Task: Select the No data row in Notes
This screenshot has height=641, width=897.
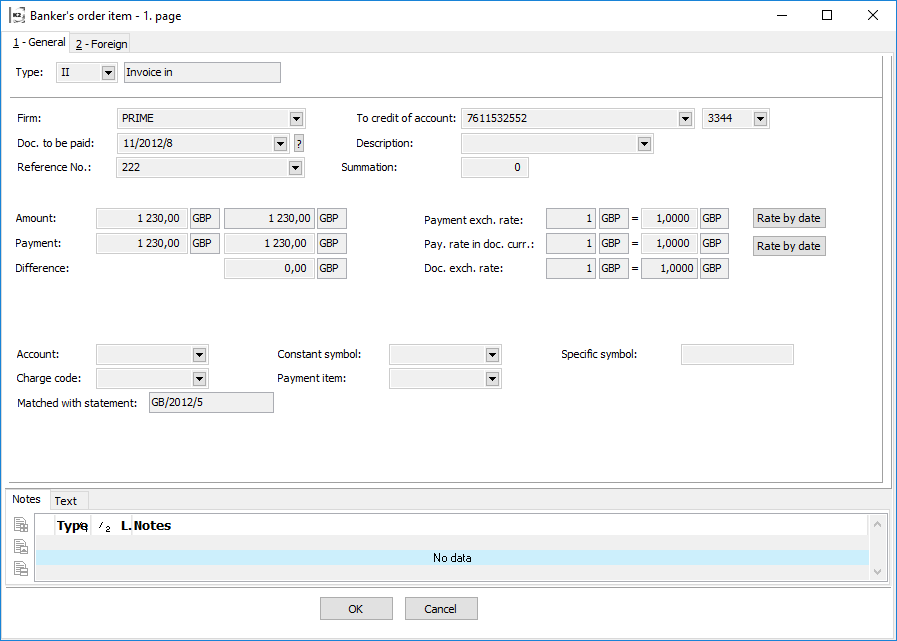Action: (453, 558)
